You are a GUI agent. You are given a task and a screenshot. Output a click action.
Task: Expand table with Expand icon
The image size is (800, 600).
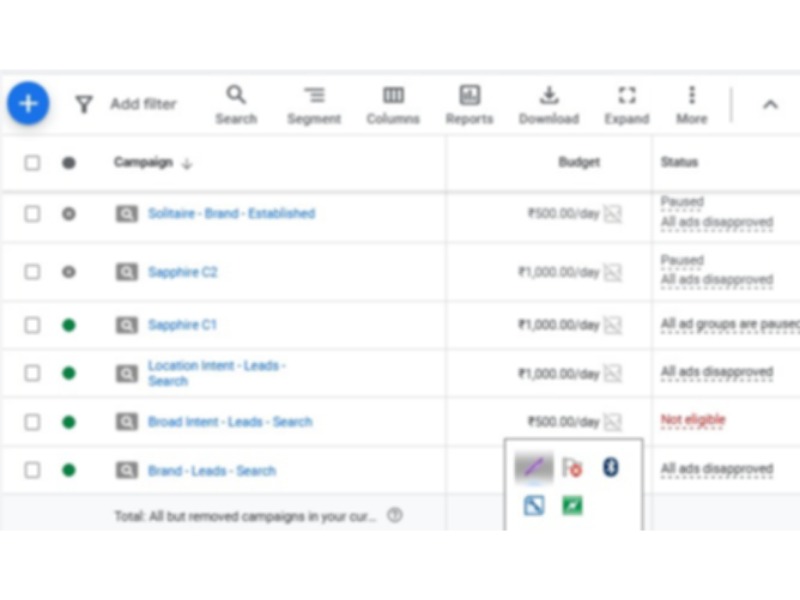[627, 95]
